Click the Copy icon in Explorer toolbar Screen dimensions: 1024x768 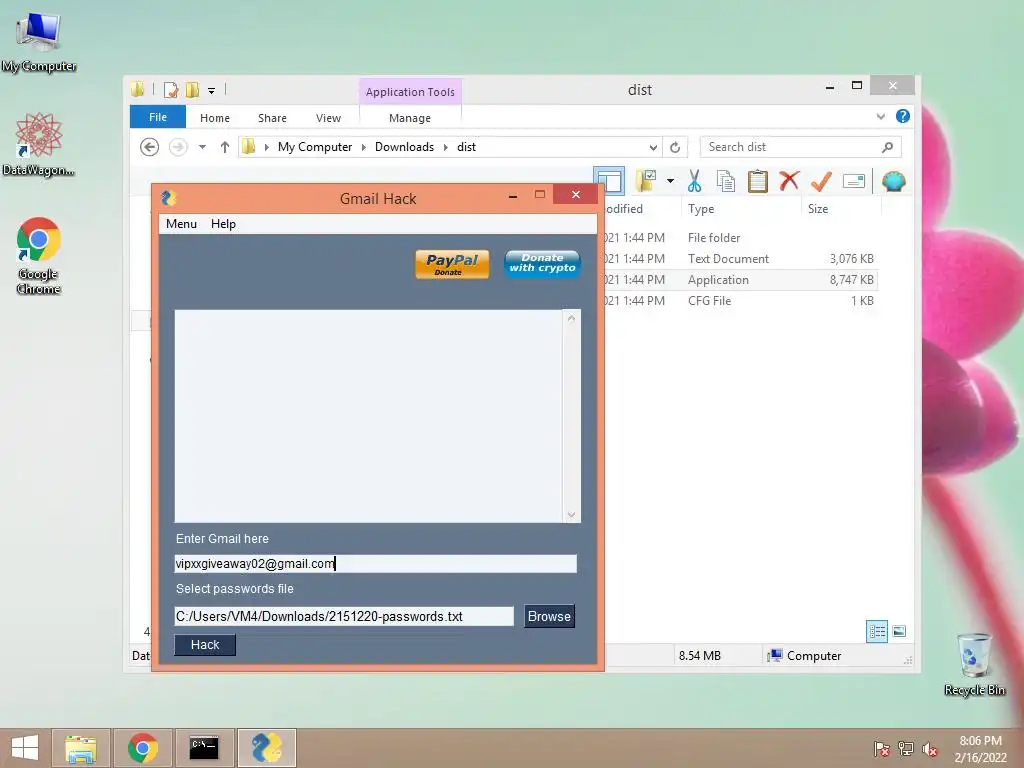pyautogui.click(x=726, y=181)
